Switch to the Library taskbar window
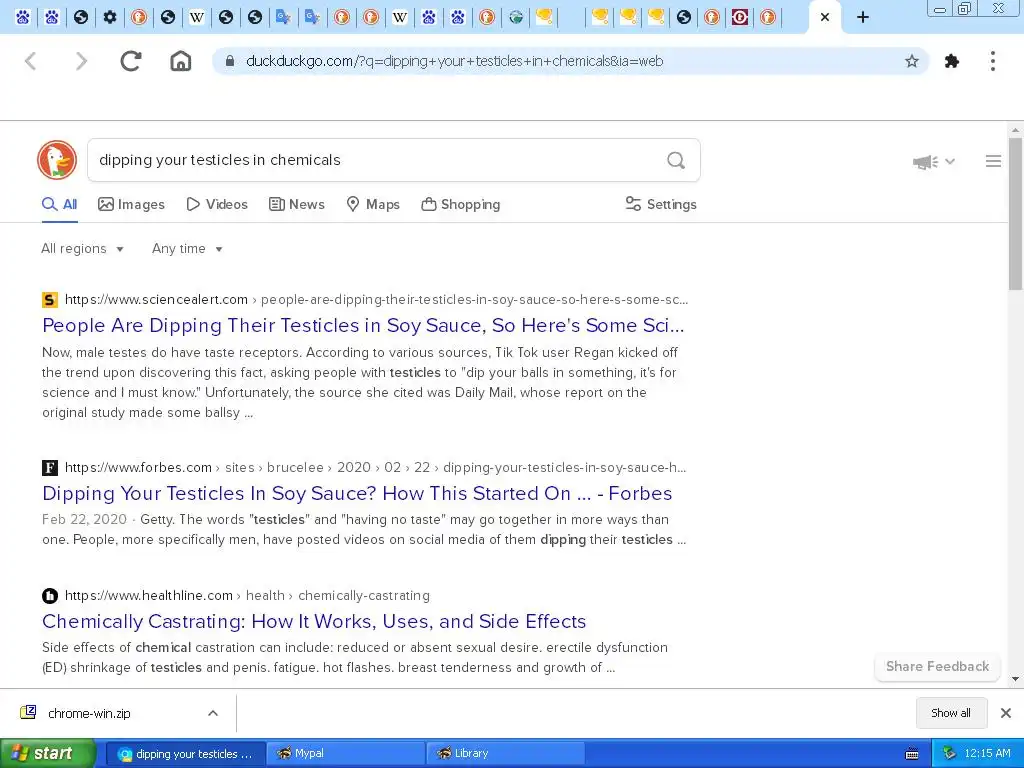This screenshot has width=1024, height=768. pos(505,754)
